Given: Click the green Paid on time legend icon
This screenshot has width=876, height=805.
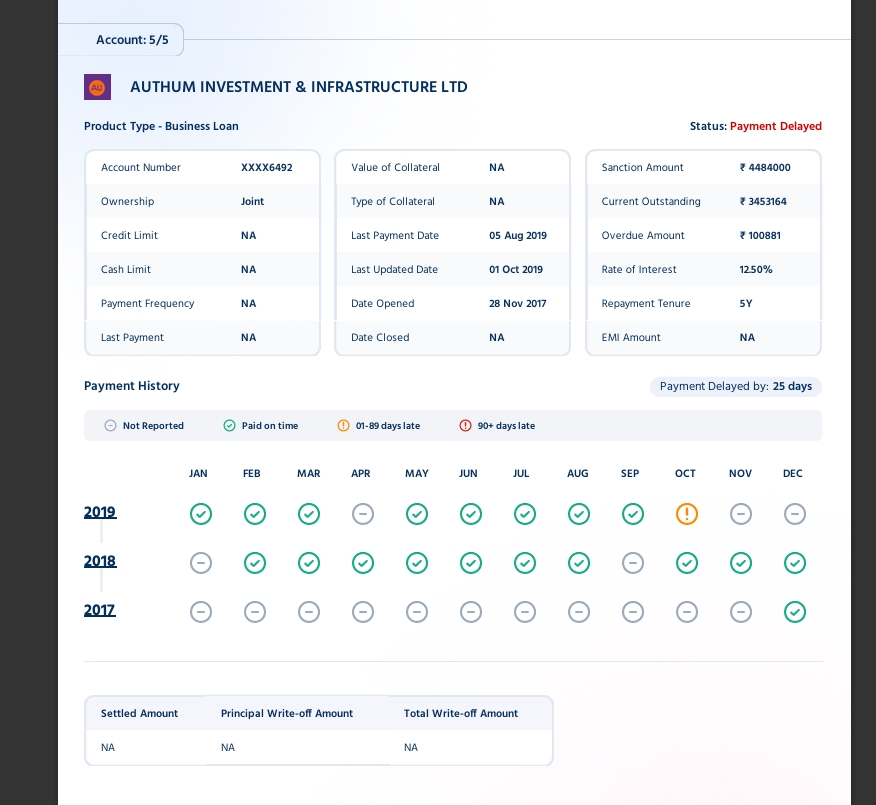Looking at the screenshot, I should coord(229,426).
